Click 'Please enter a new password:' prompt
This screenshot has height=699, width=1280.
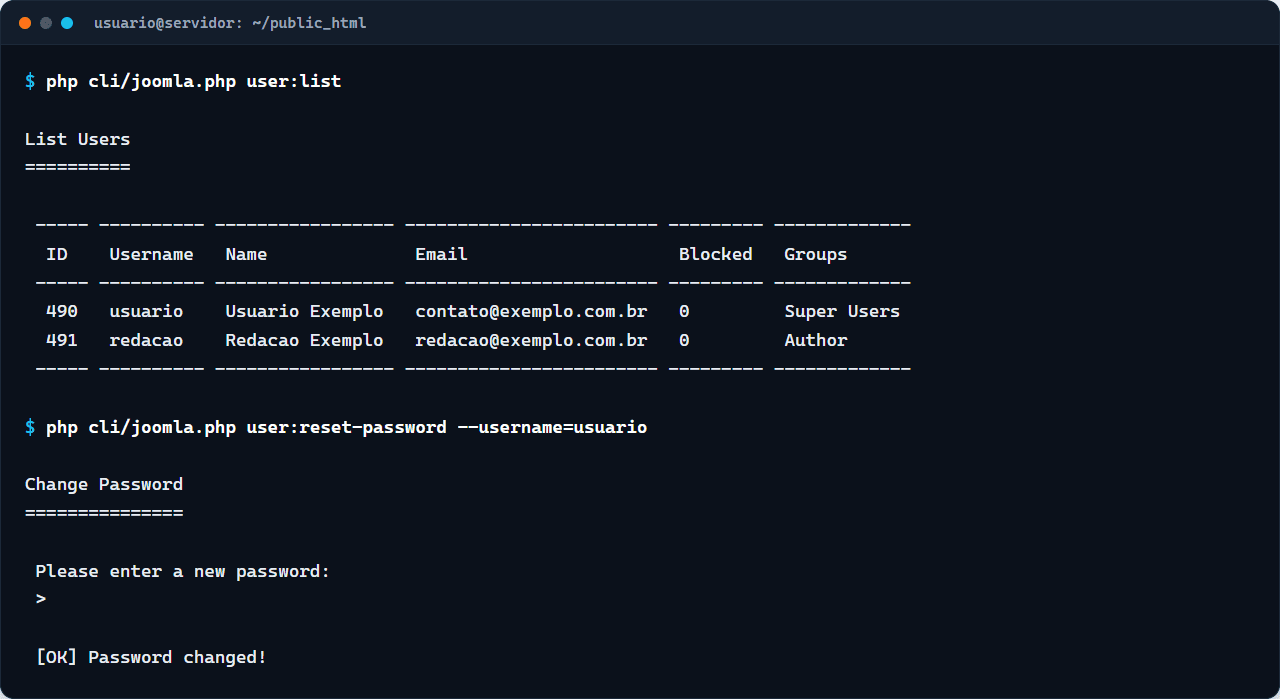click(183, 571)
